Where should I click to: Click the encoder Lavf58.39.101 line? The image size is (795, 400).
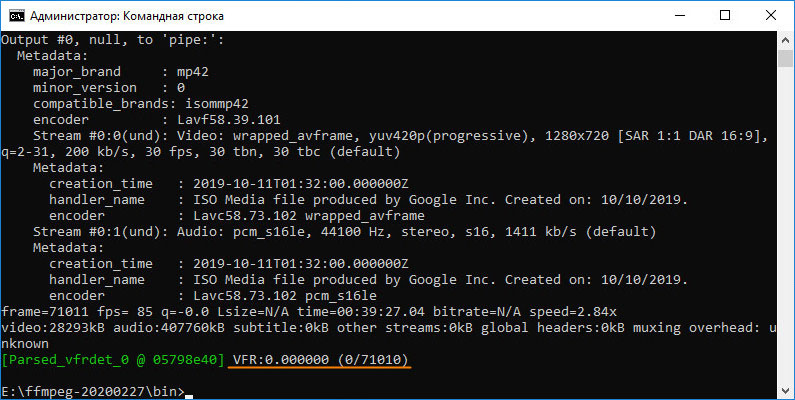(157, 120)
